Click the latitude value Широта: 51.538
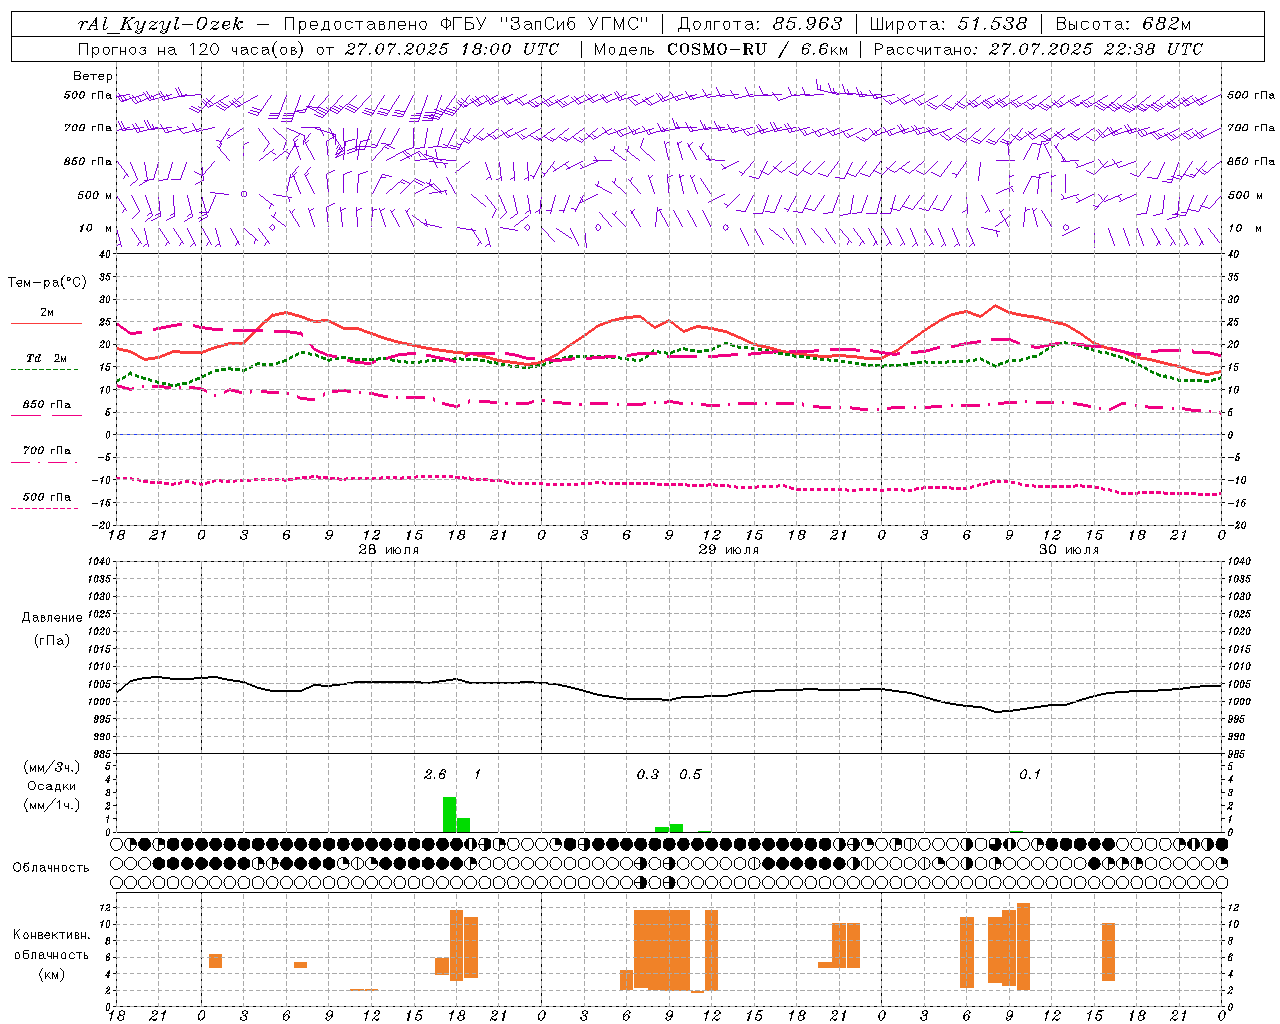Image resolution: width=1280 pixels, height=1024 pixels. (948, 24)
